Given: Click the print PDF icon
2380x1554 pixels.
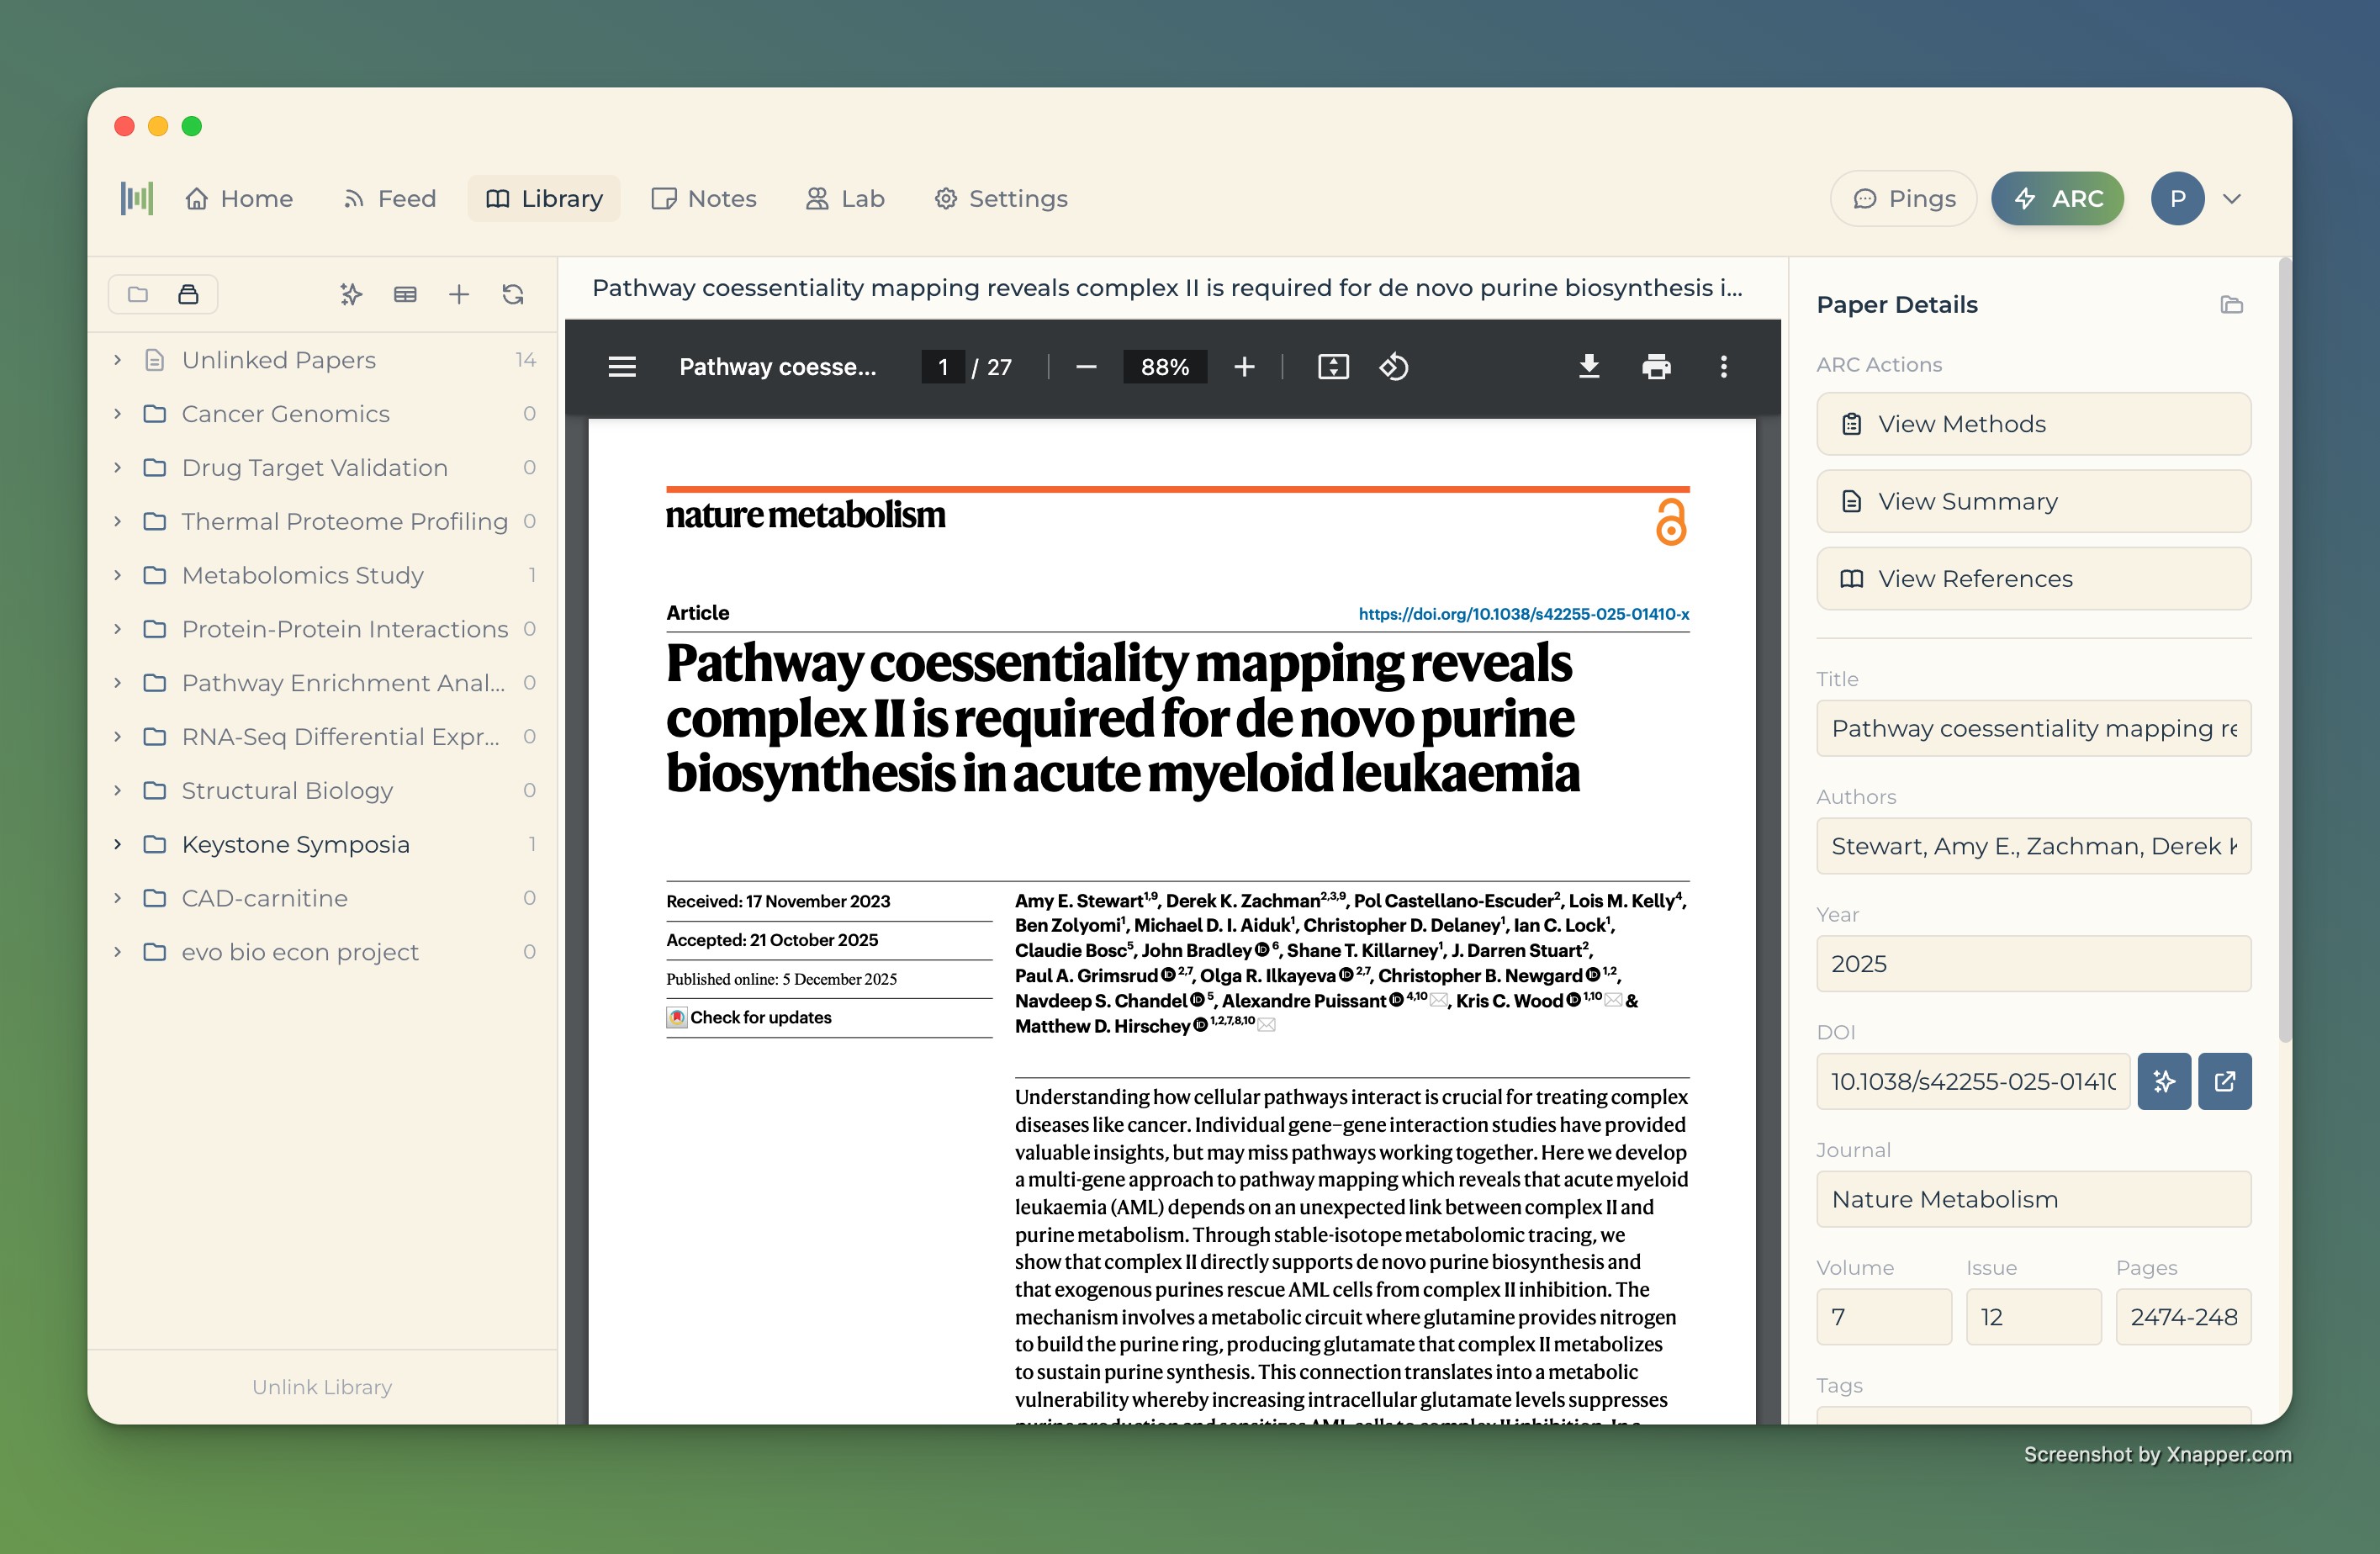Looking at the screenshot, I should [1656, 367].
